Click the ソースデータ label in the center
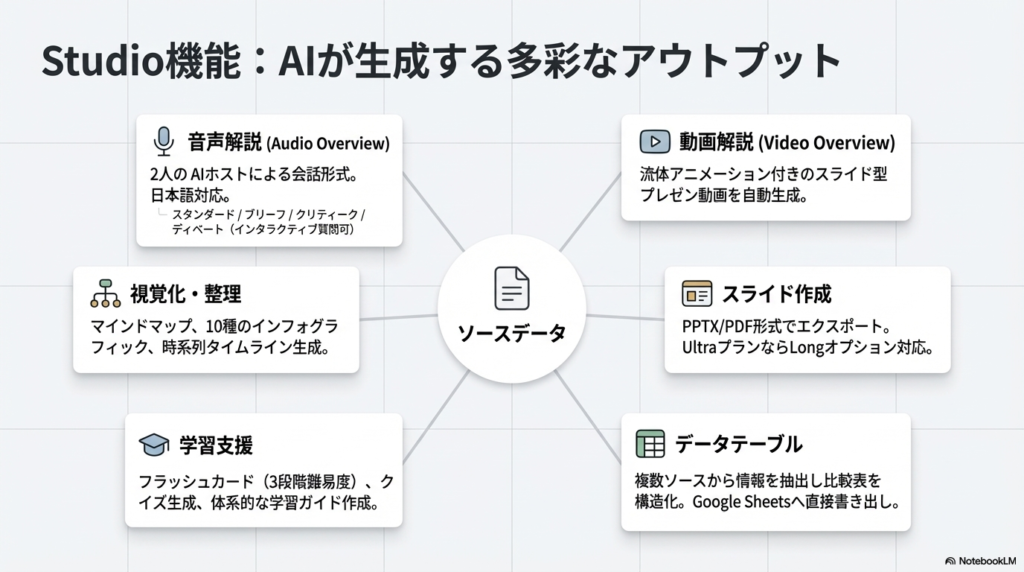The width and height of the screenshot is (1024, 572). (x=511, y=333)
